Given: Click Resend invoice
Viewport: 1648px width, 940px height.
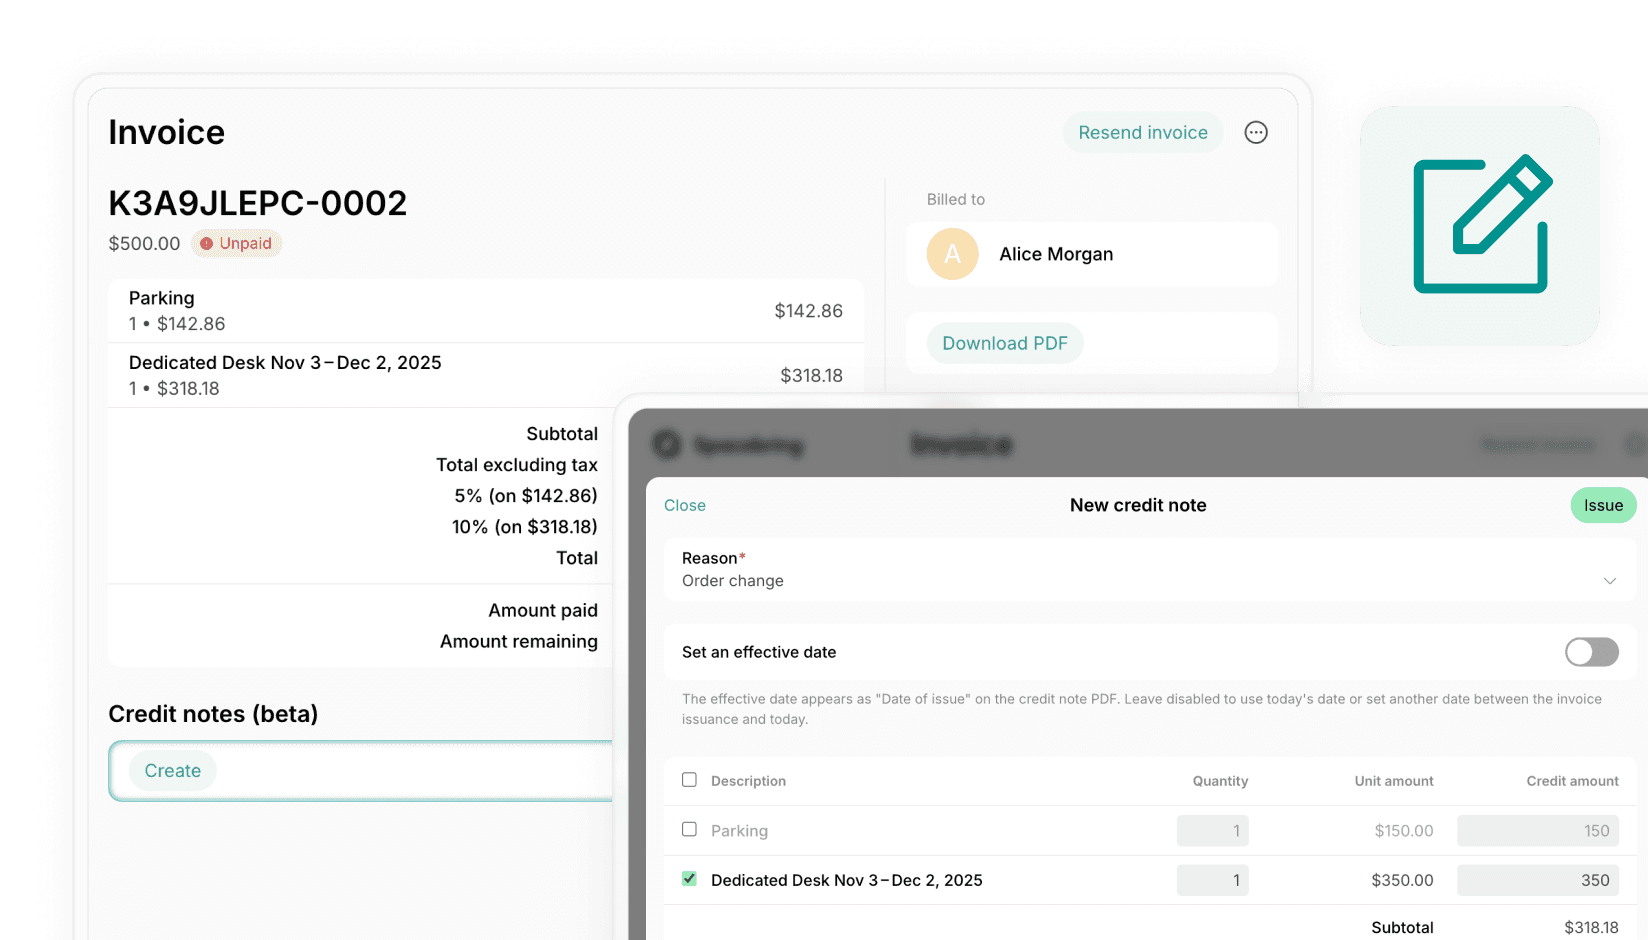Looking at the screenshot, I should (x=1143, y=131).
